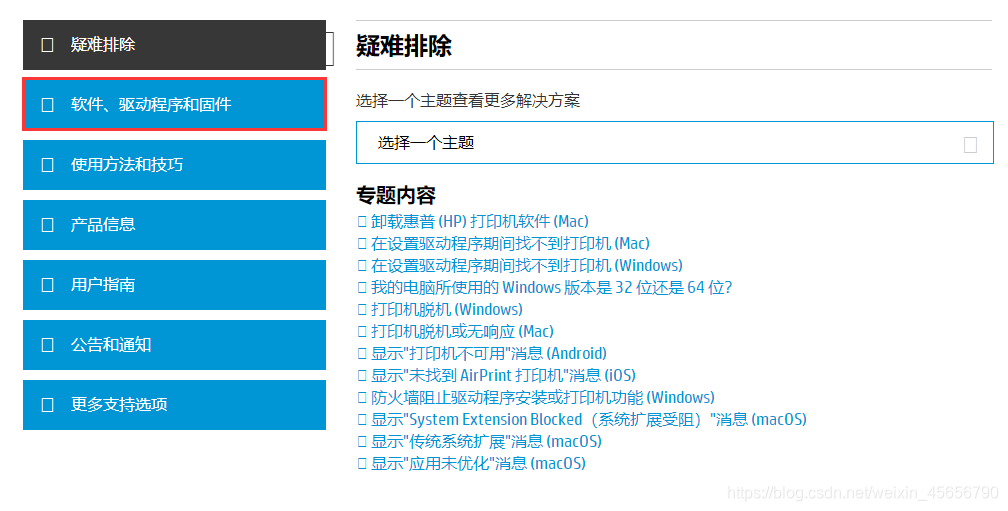This screenshot has width=1008, height=511.
Task: Click the 专题内容 section heading
Action: [x=396, y=195]
